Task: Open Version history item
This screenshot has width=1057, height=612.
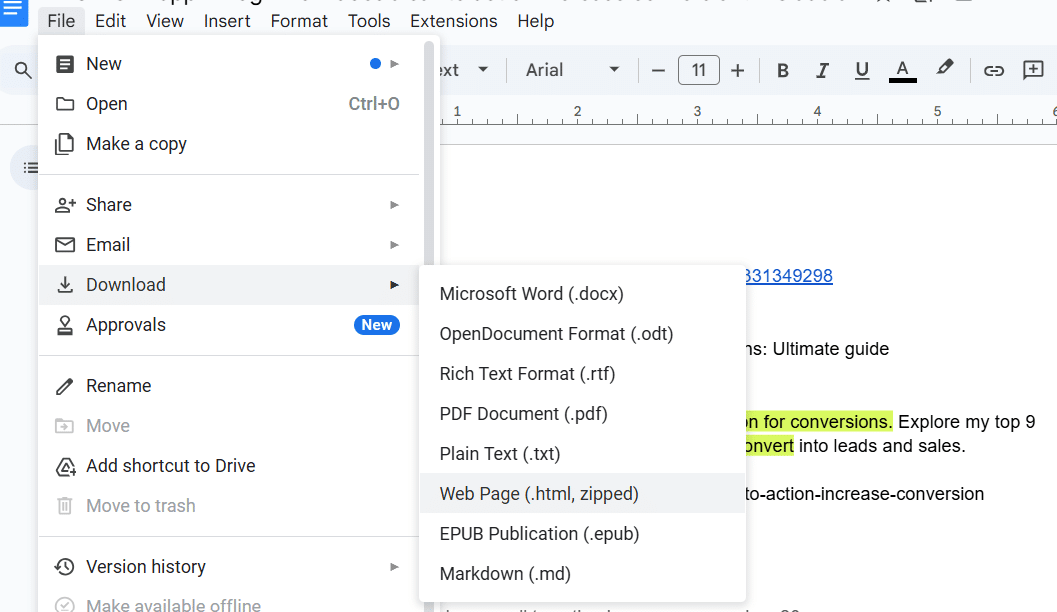Action: (x=229, y=567)
